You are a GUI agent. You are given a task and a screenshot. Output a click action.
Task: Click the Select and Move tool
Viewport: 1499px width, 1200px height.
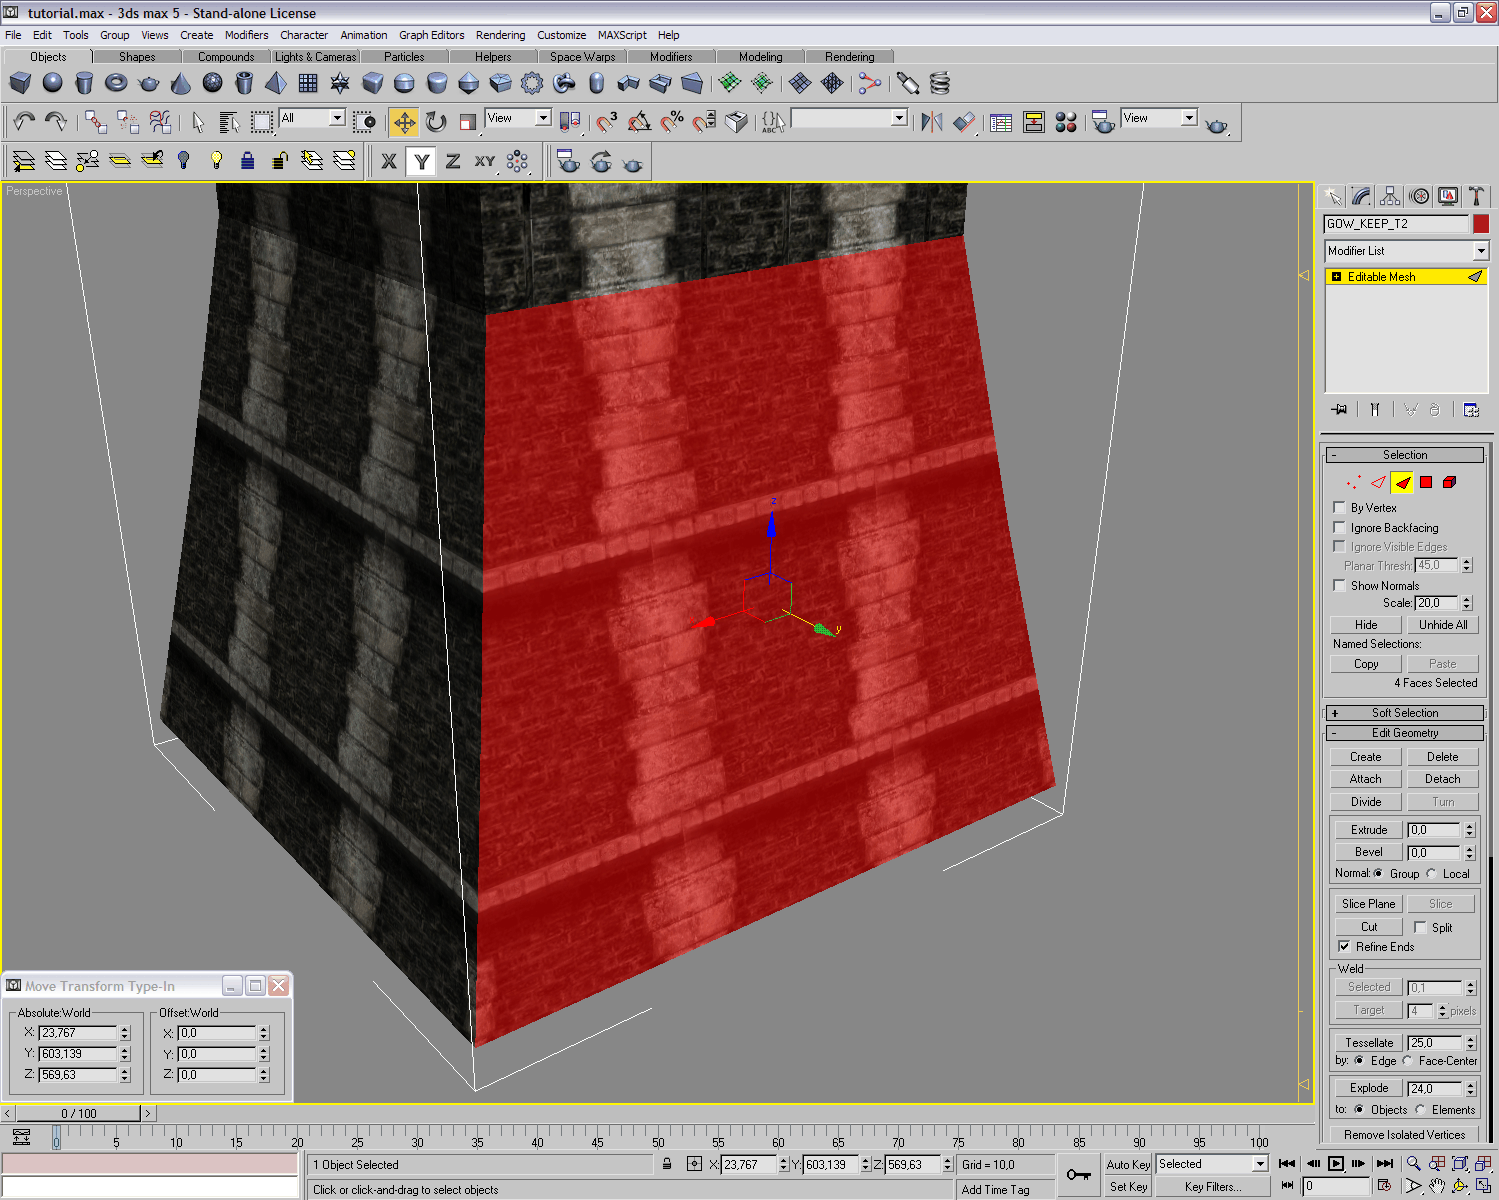[x=404, y=122]
